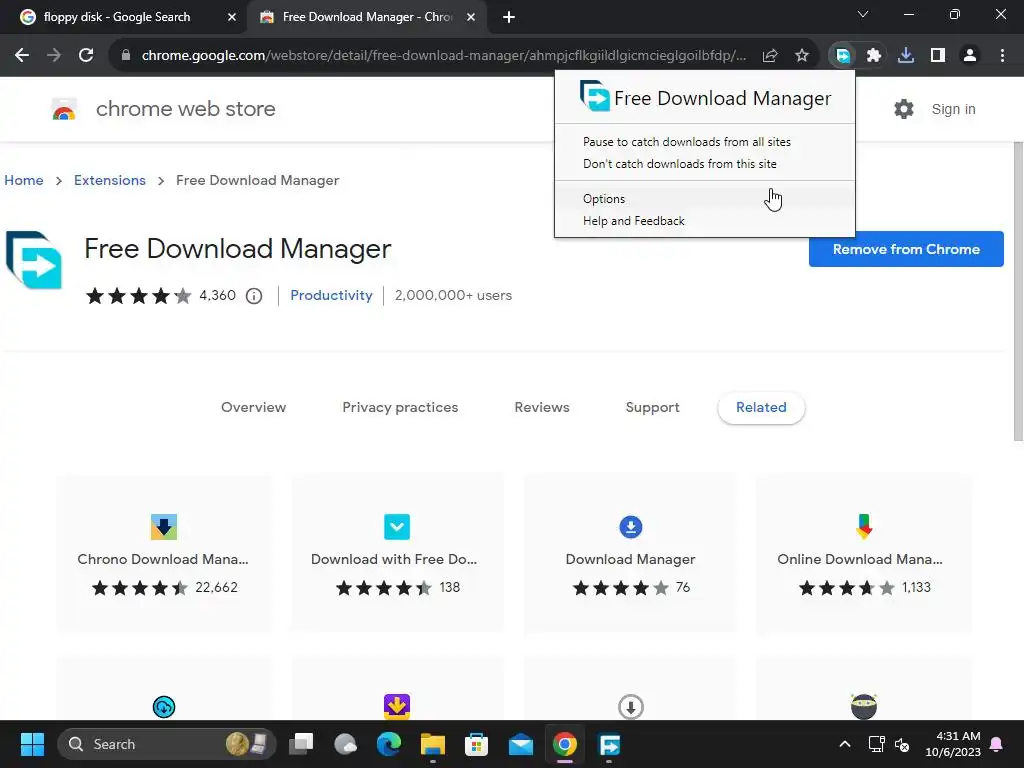Viewport: 1024px width, 768px height.
Task: Follow the Home breadcrumb link
Action: coord(24,180)
